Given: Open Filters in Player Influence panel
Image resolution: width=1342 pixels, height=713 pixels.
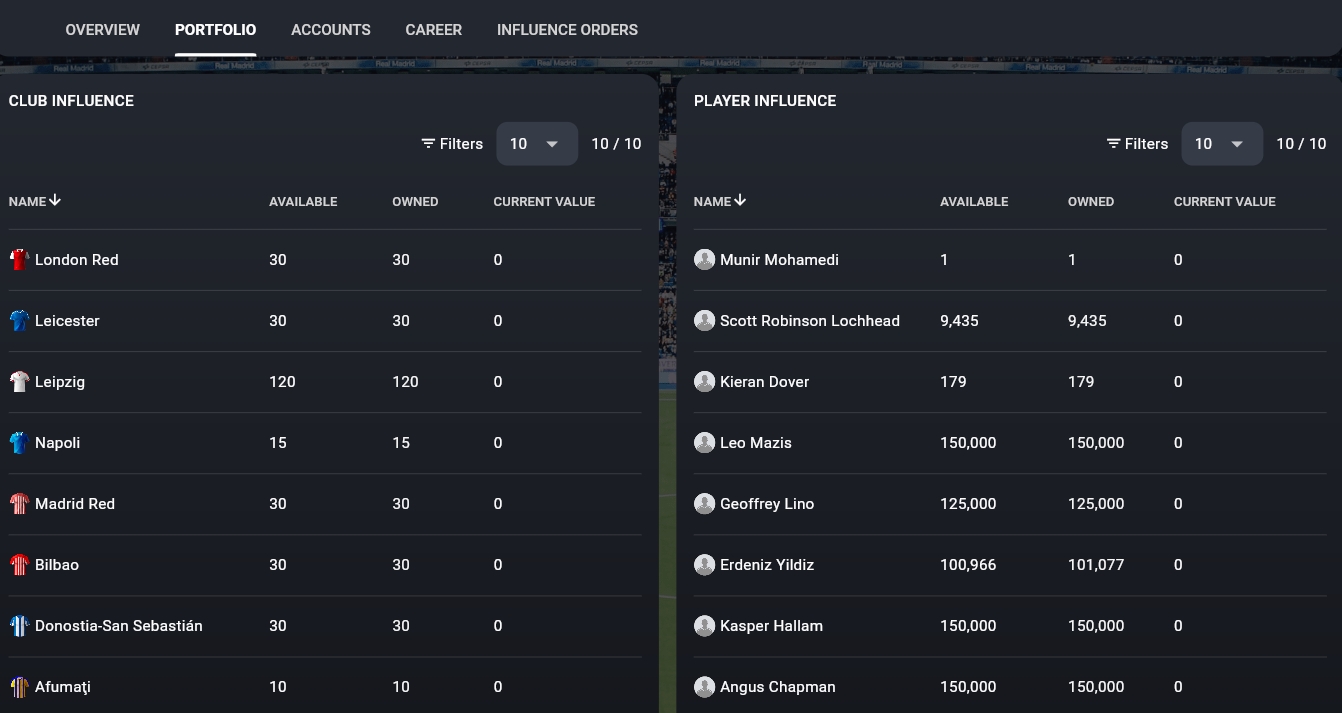Looking at the screenshot, I should pyautogui.click(x=1137, y=144).
